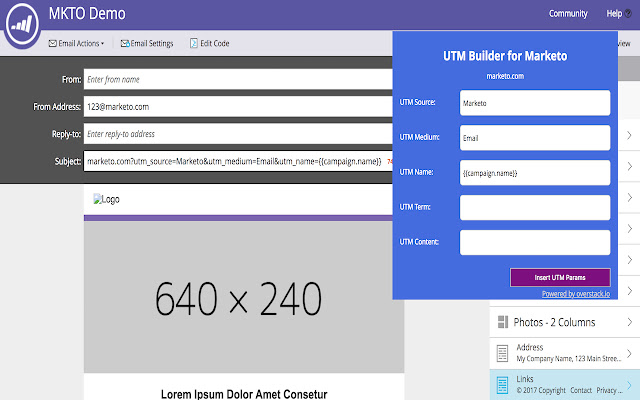Select the Links module
The width and height of the screenshot is (640, 400).
564,385
